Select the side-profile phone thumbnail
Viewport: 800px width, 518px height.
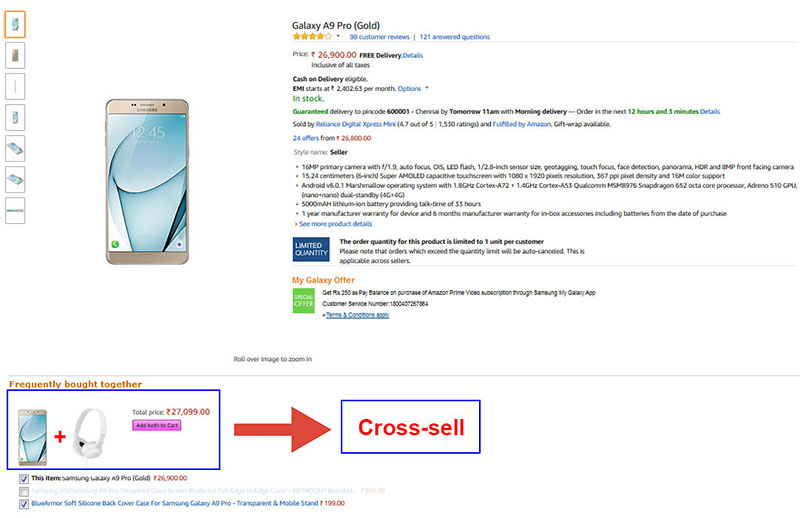tap(15, 86)
